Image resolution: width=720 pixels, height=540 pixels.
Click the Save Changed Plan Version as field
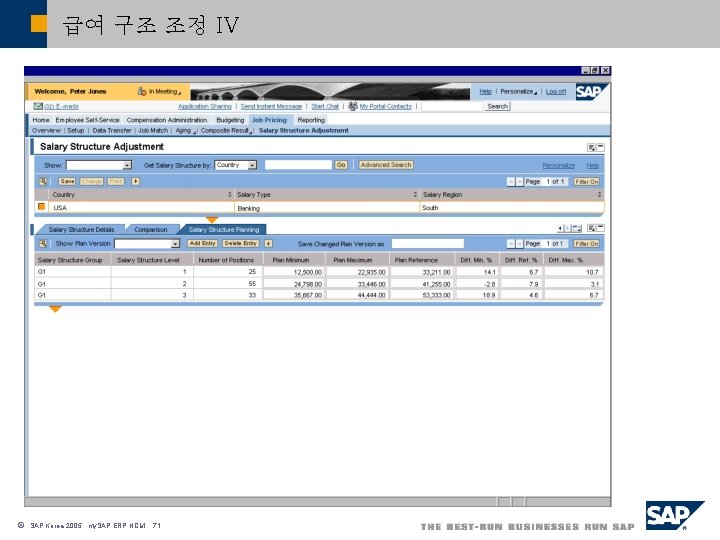click(428, 243)
